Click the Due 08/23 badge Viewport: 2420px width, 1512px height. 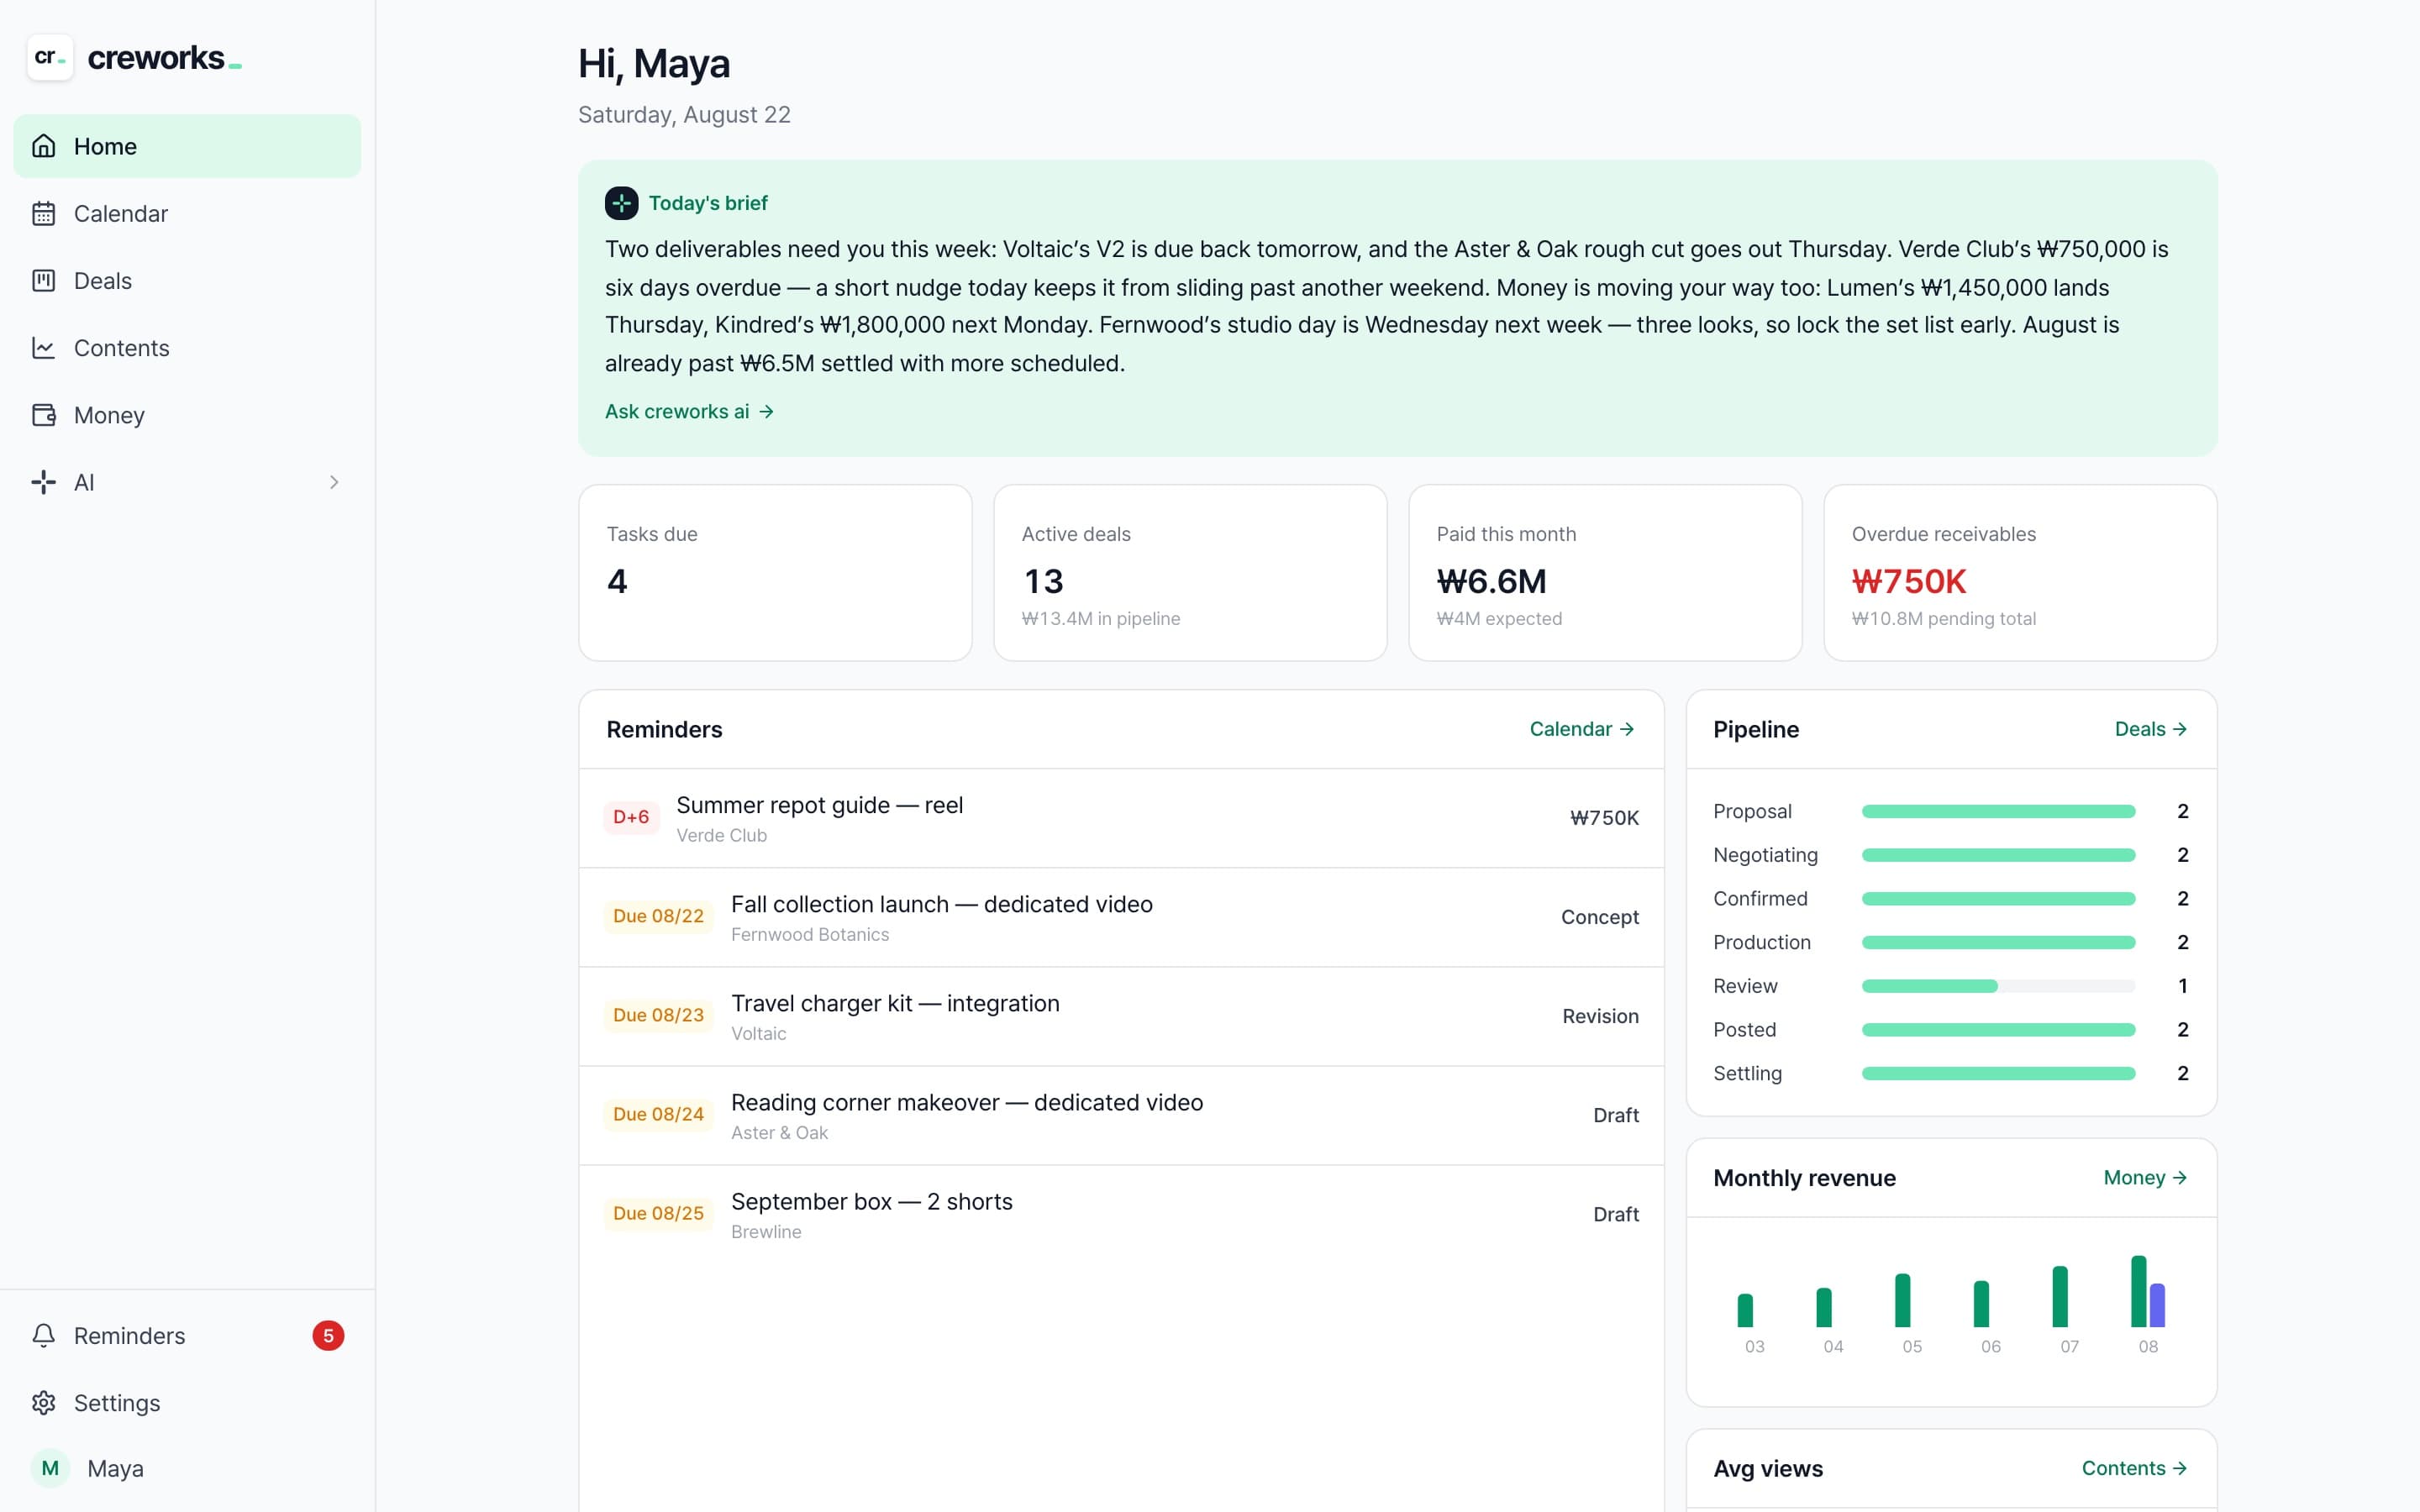[x=658, y=1015]
